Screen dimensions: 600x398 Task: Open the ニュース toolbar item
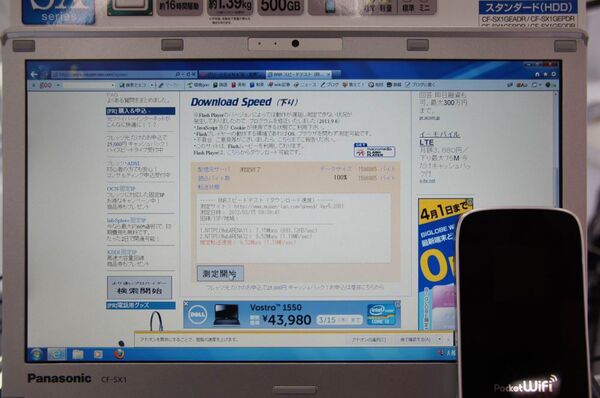point(305,85)
